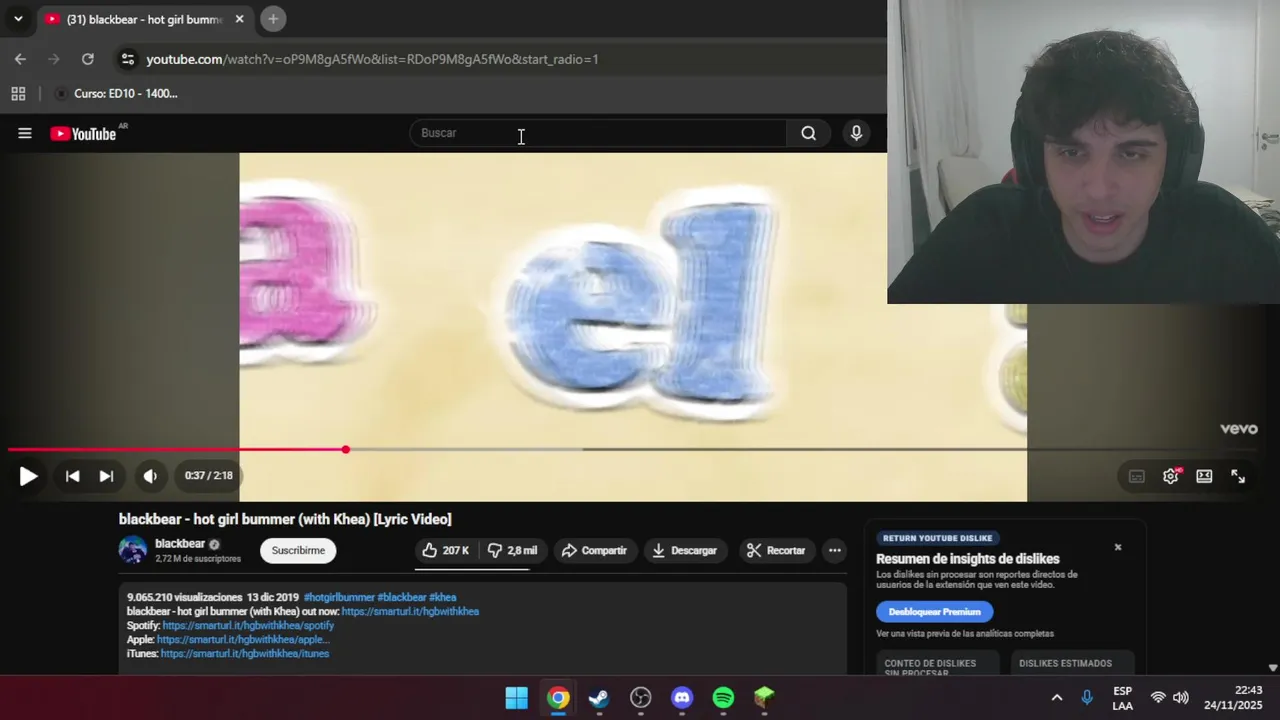Click the Descargar download button
The image size is (1280, 720).
pyautogui.click(x=684, y=550)
